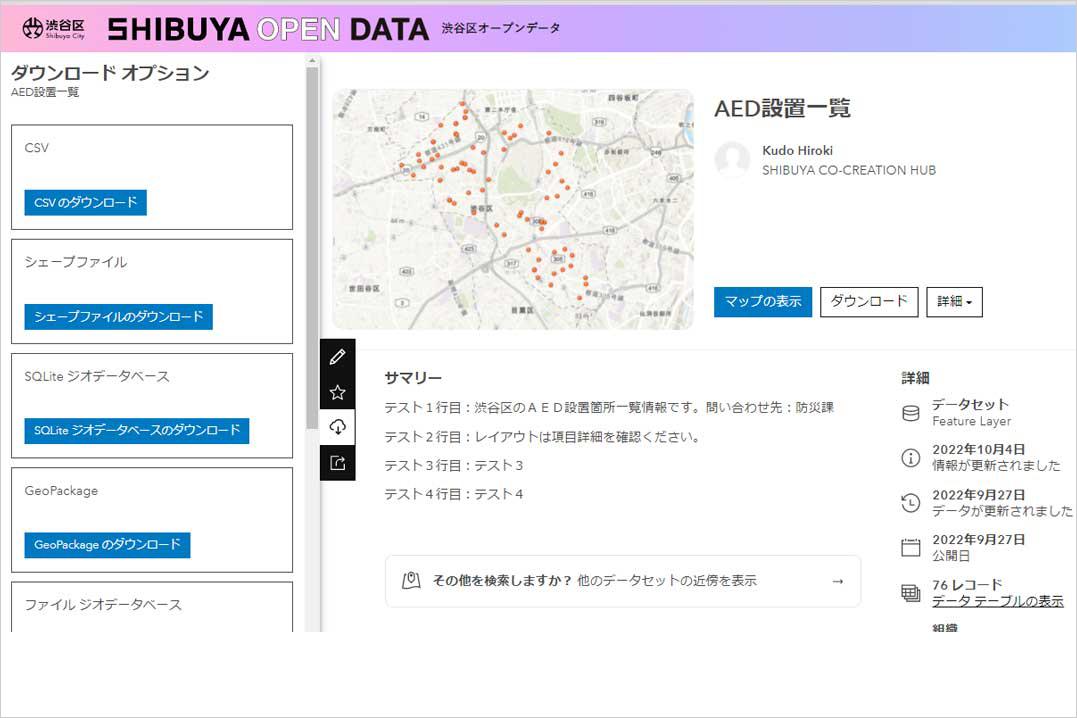Download the GeoPackage file
The width and height of the screenshot is (1077, 718).
pos(107,545)
